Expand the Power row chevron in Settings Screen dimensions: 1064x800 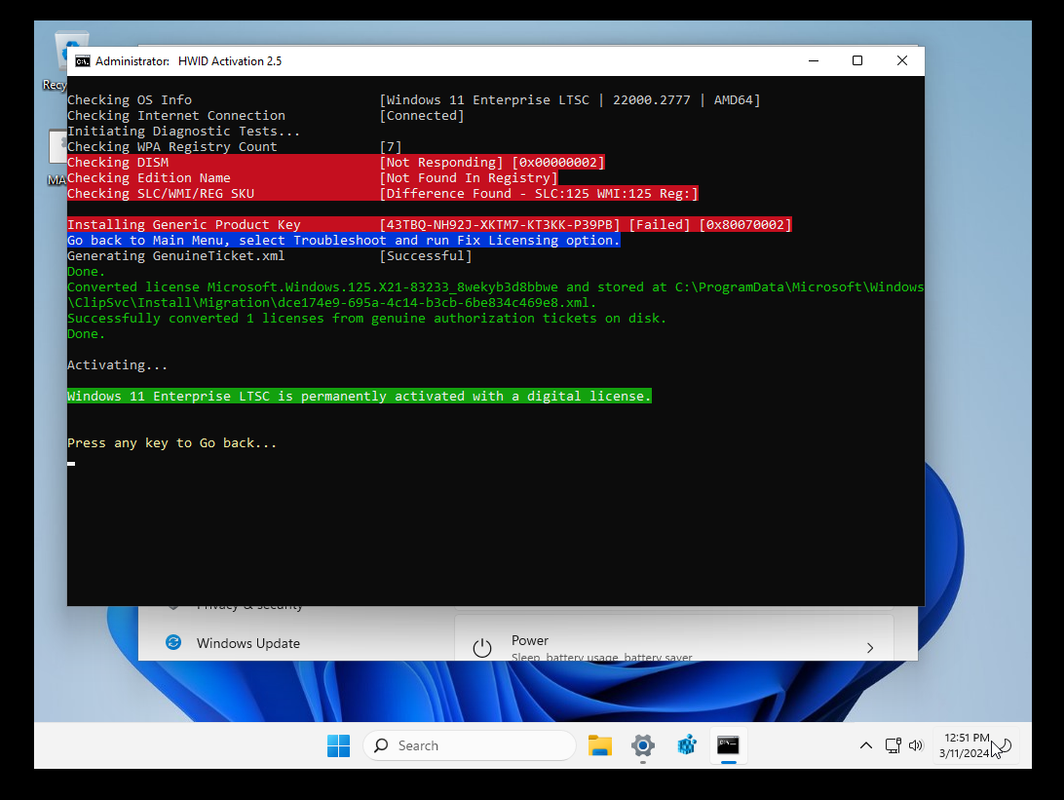(x=870, y=648)
